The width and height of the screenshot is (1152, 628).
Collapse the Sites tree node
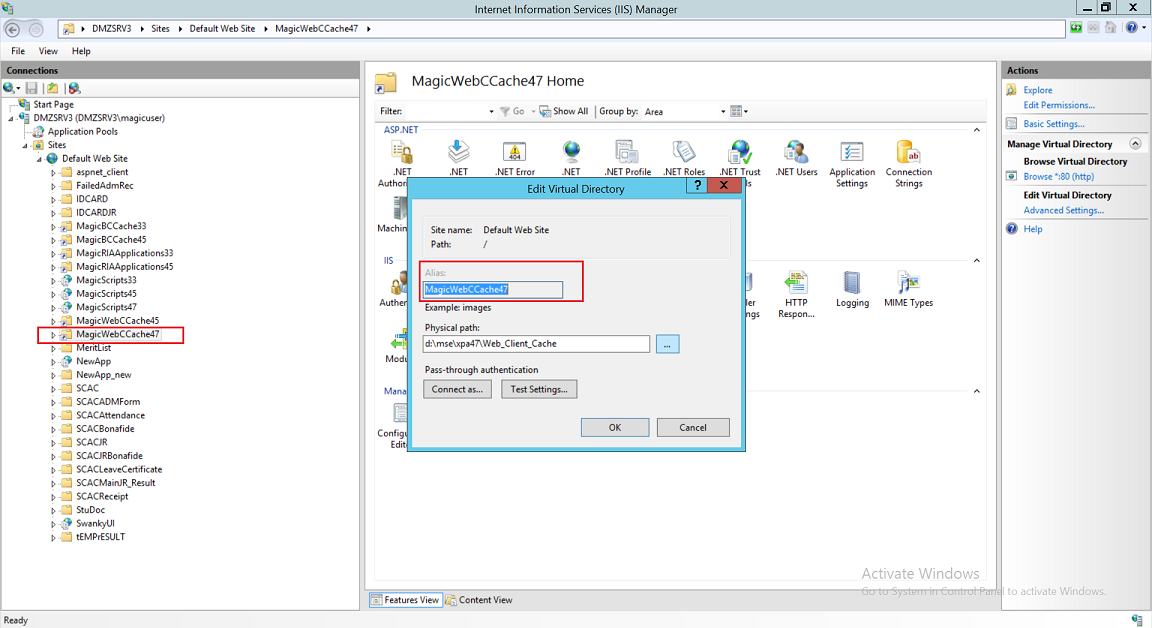tap(25, 145)
